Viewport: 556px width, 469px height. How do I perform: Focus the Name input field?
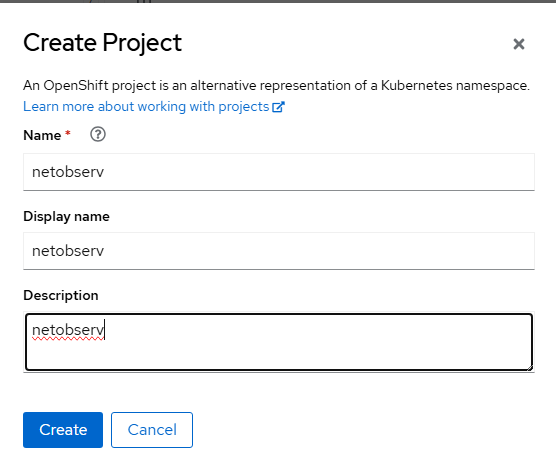[x=279, y=172]
